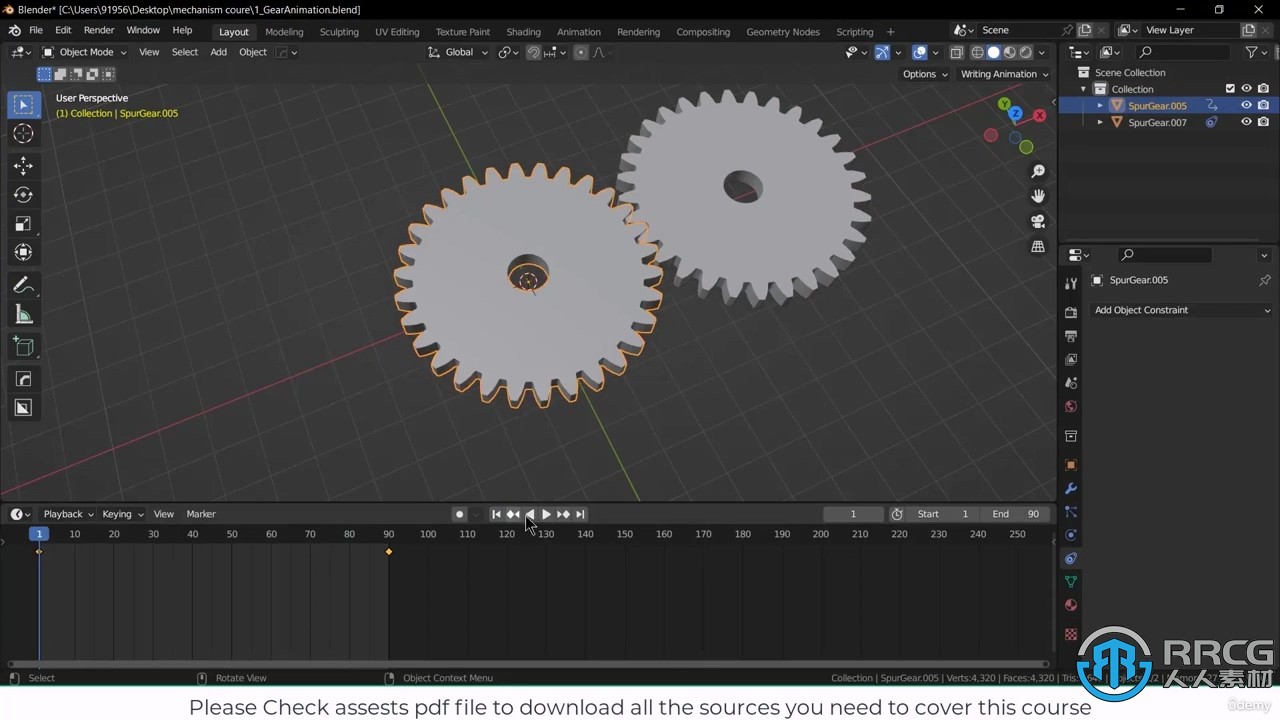
Task: Open the Tool properties tab
Action: click(1071, 284)
